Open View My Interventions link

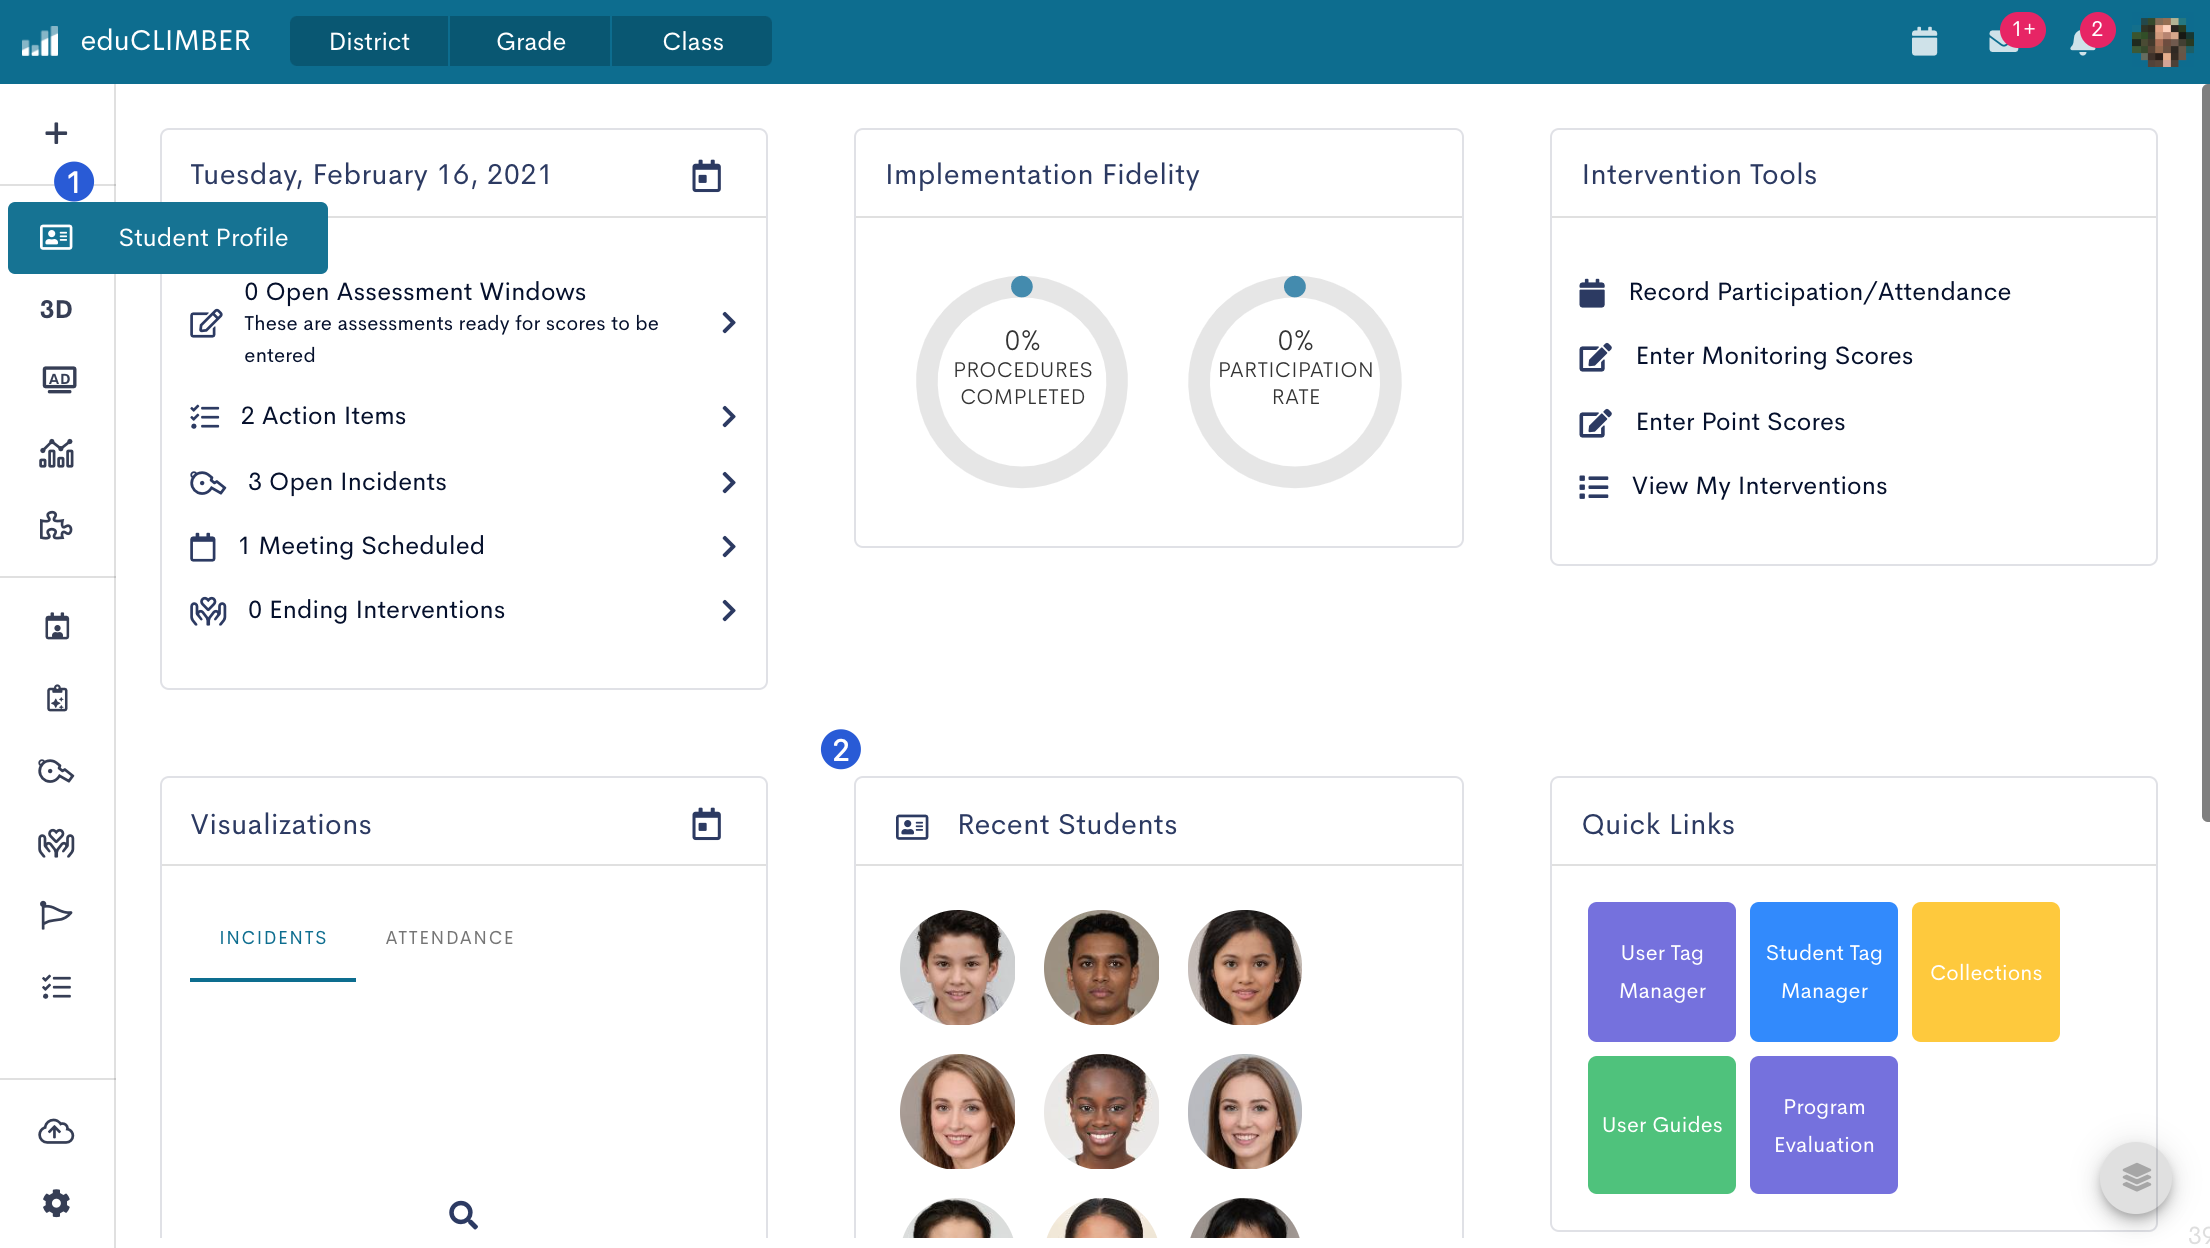1732,486
